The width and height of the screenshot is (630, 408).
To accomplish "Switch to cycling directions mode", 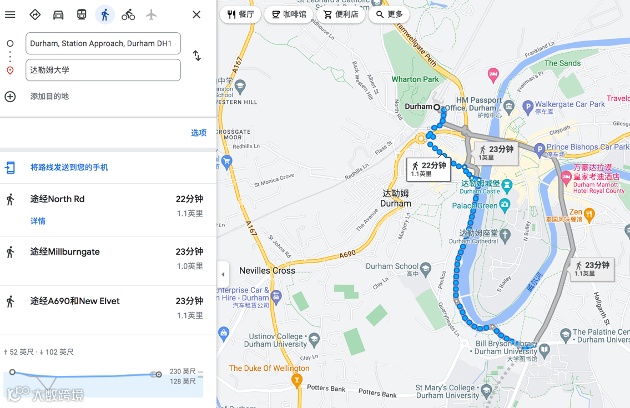I will [x=128, y=15].
